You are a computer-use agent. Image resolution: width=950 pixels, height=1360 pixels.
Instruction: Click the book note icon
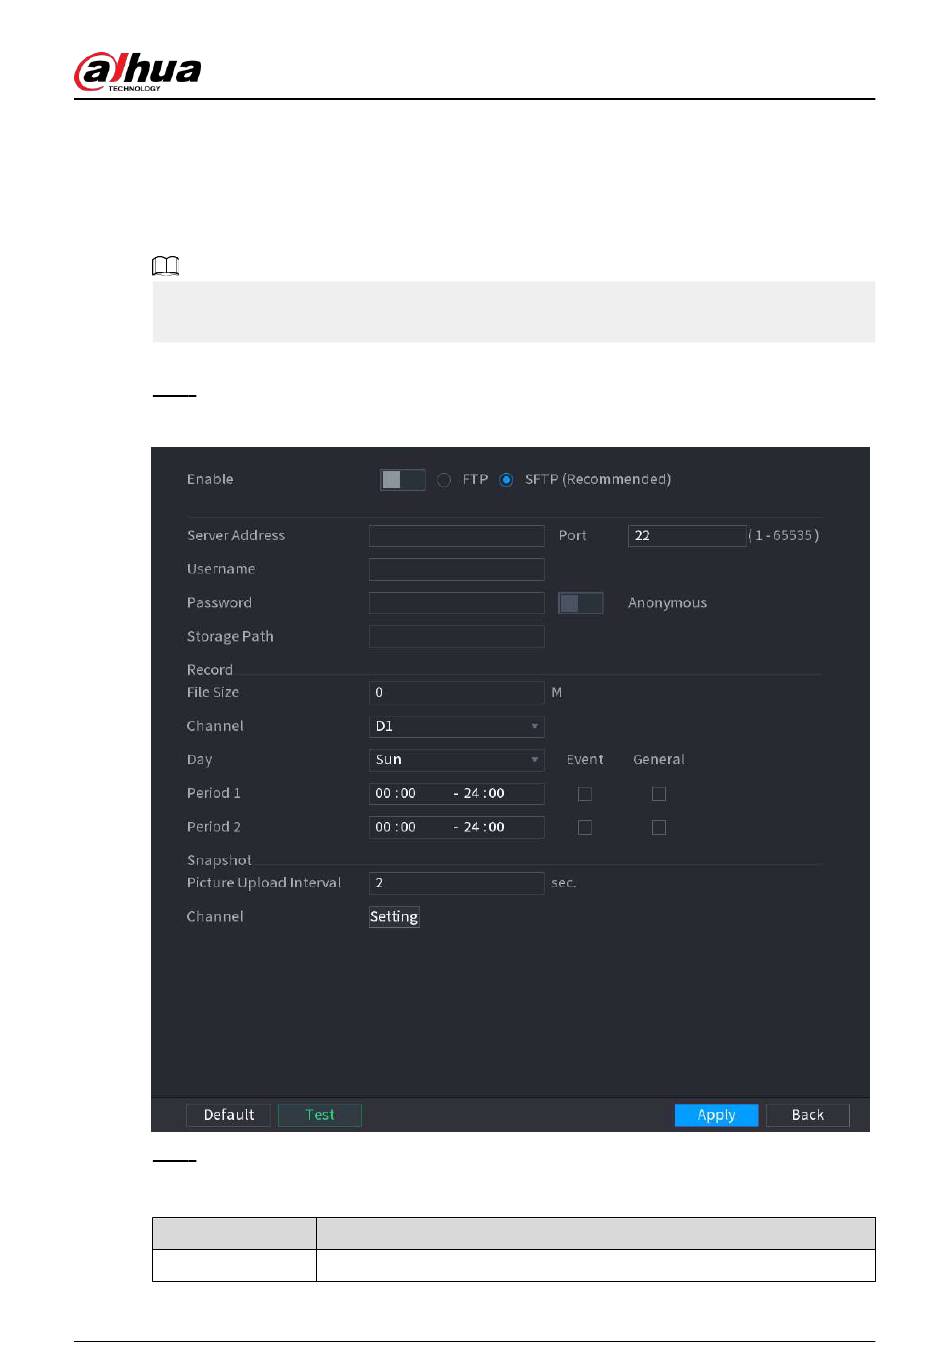click(x=166, y=266)
